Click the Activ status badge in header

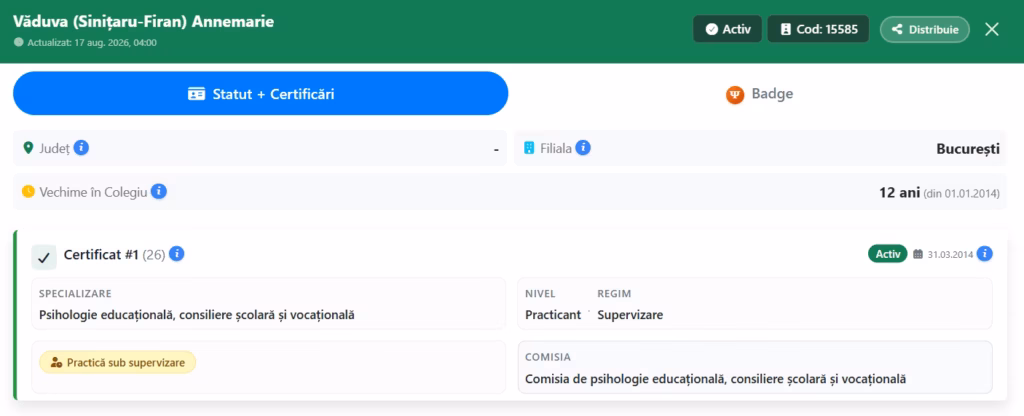pos(728,29)
